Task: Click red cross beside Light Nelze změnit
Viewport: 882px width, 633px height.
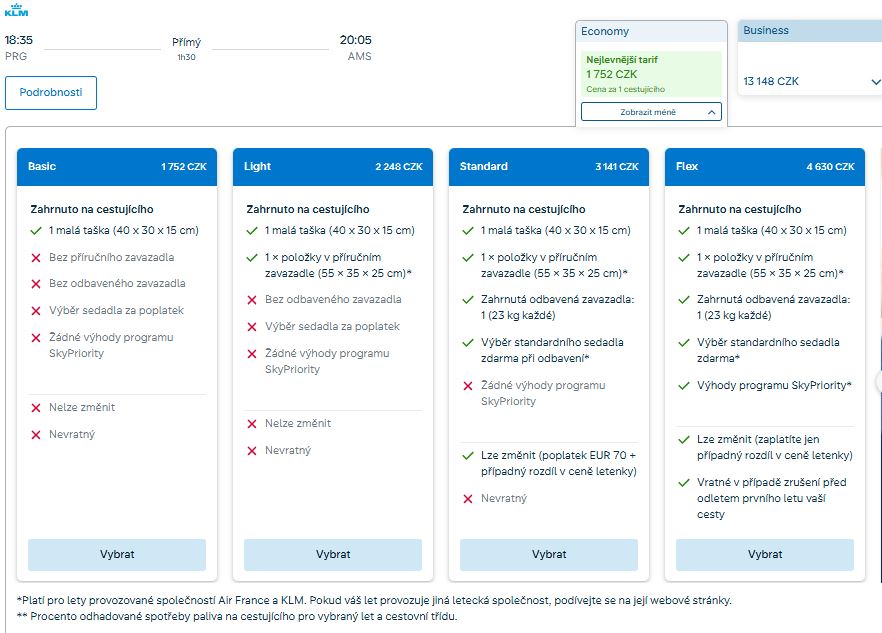Action: (252, 424)
